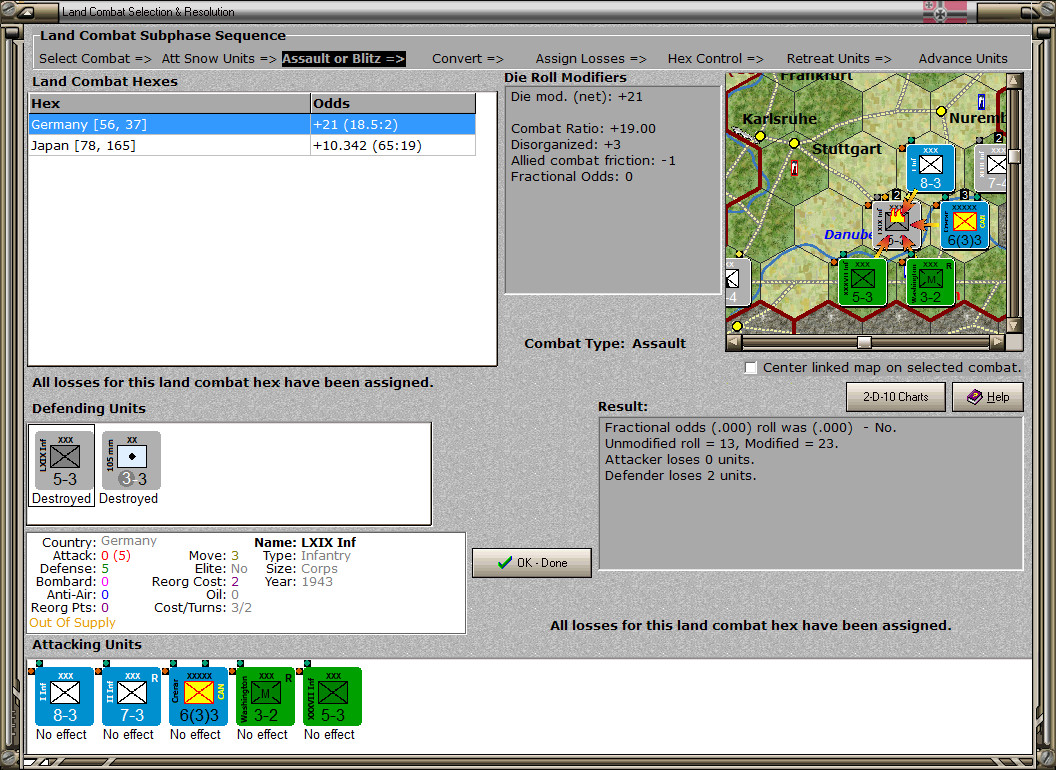Select the destroyed LXIX Inf defending unit
This screenshot has height=770, width=1056.
tap(65, 460)
